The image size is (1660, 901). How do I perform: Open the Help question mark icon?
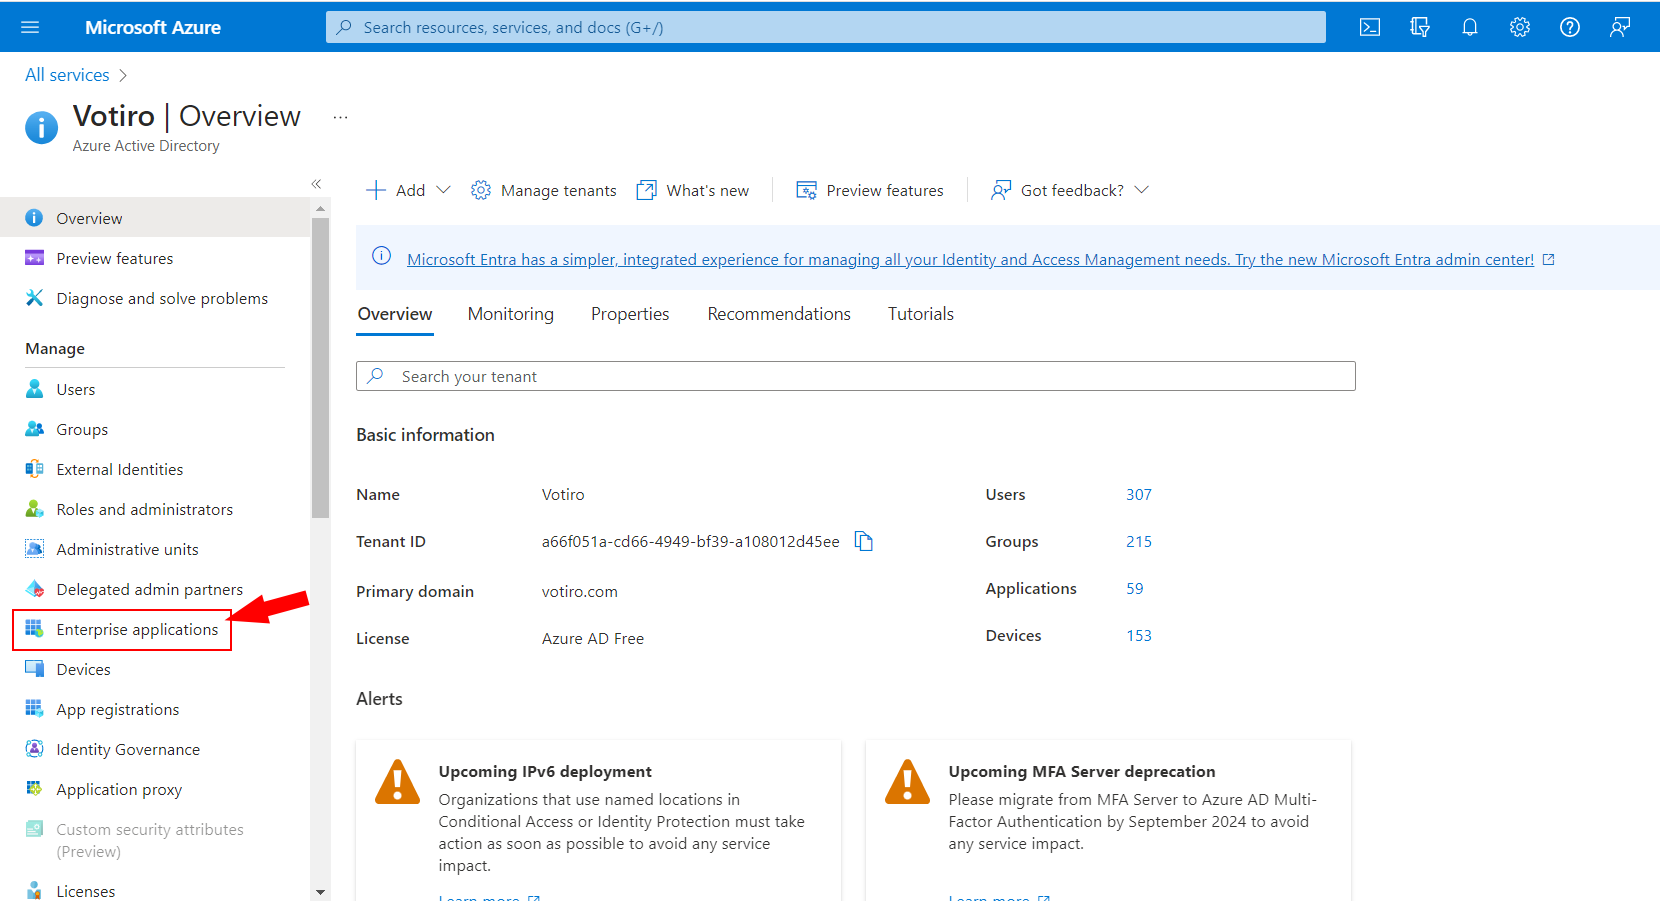pos(1570,27)
